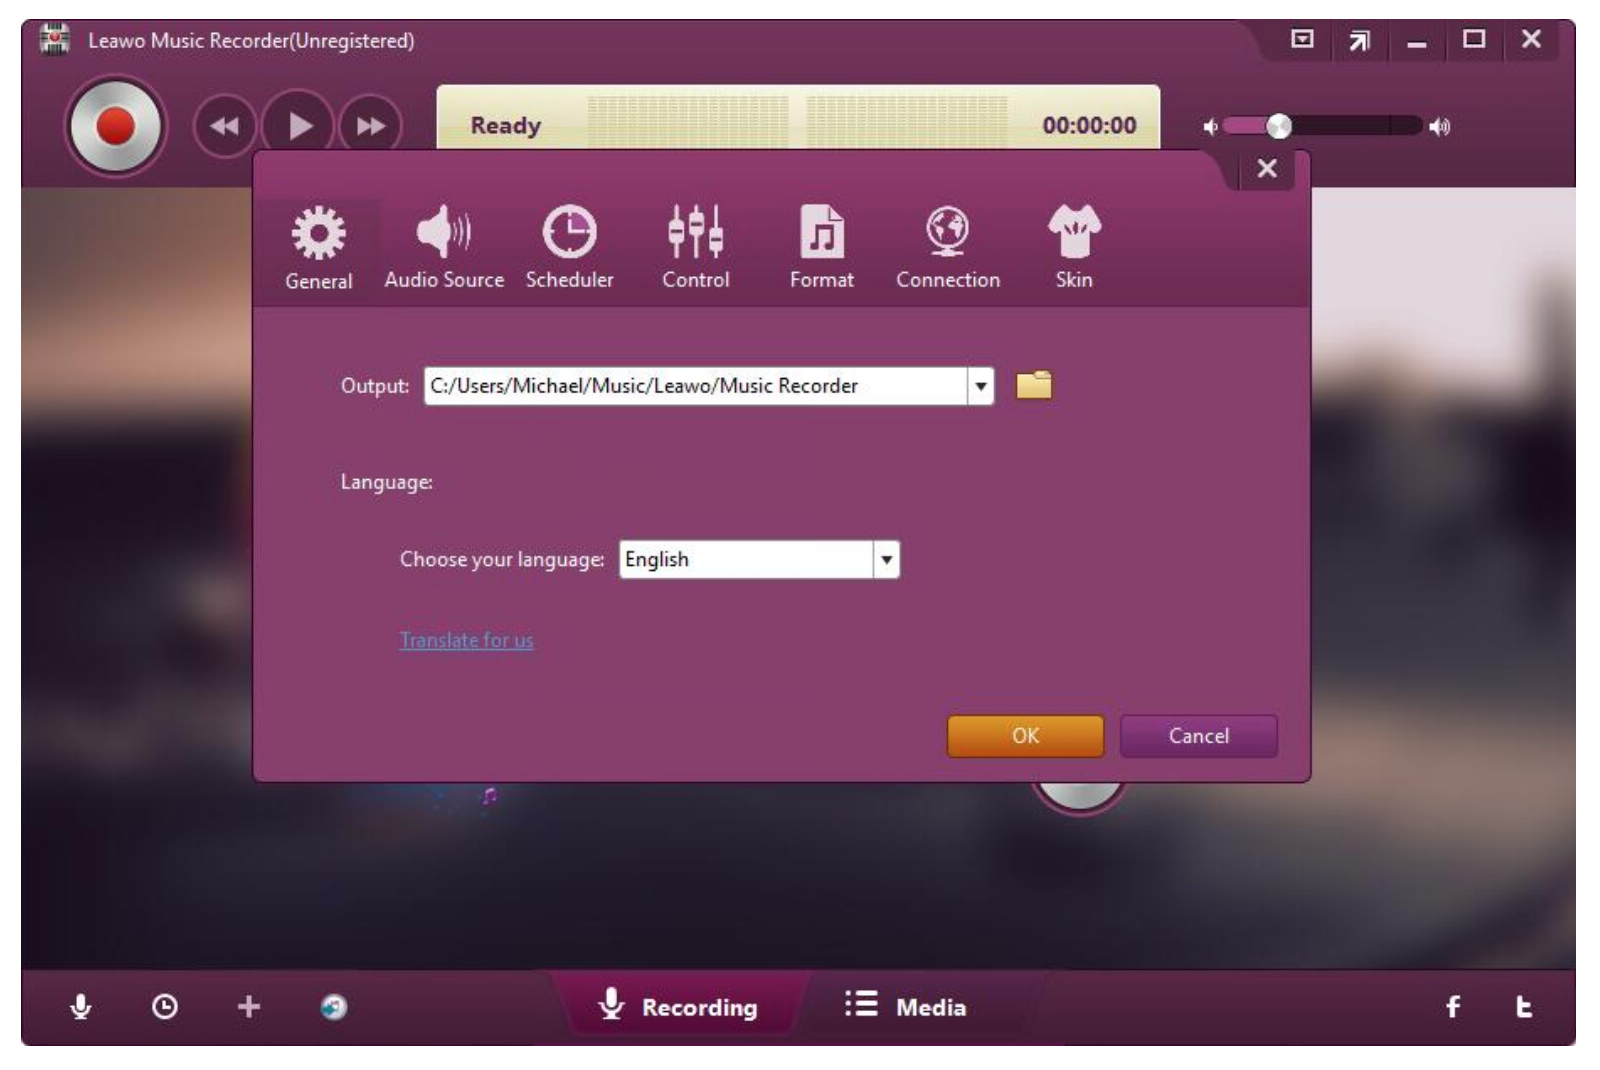Close the Leawo Music Recorder window

[x=1531, y=39]
